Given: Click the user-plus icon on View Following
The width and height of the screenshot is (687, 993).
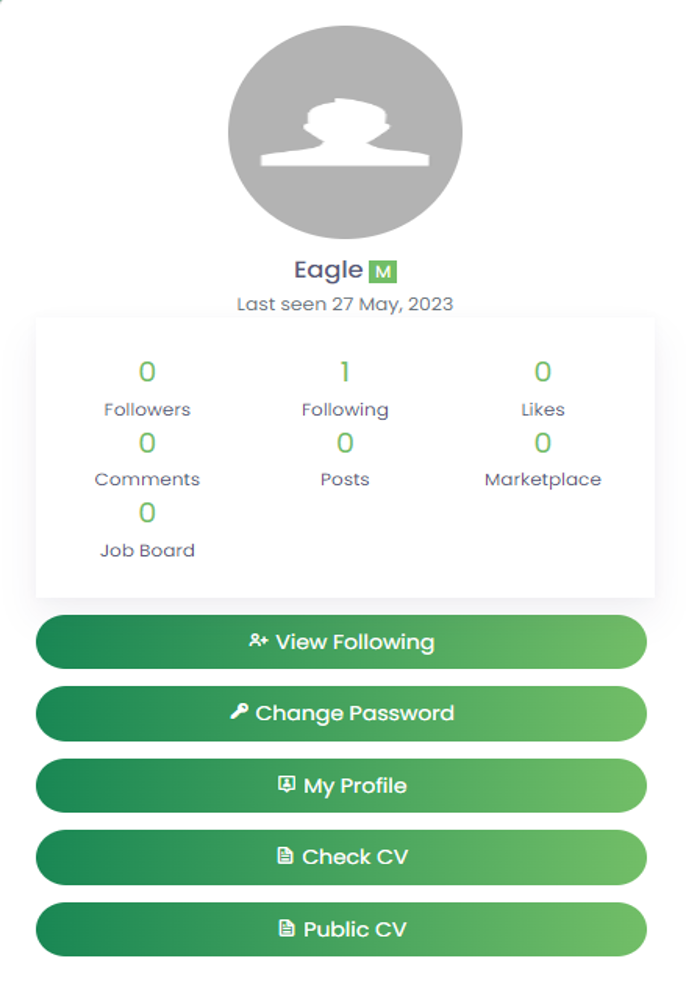Looking at the screenshot, I should click(258, 640).
